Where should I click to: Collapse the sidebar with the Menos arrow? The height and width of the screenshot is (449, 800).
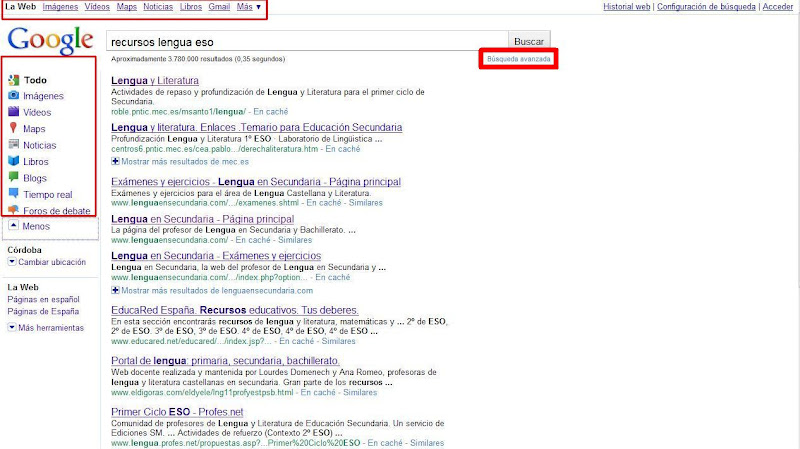coord(14,226)
